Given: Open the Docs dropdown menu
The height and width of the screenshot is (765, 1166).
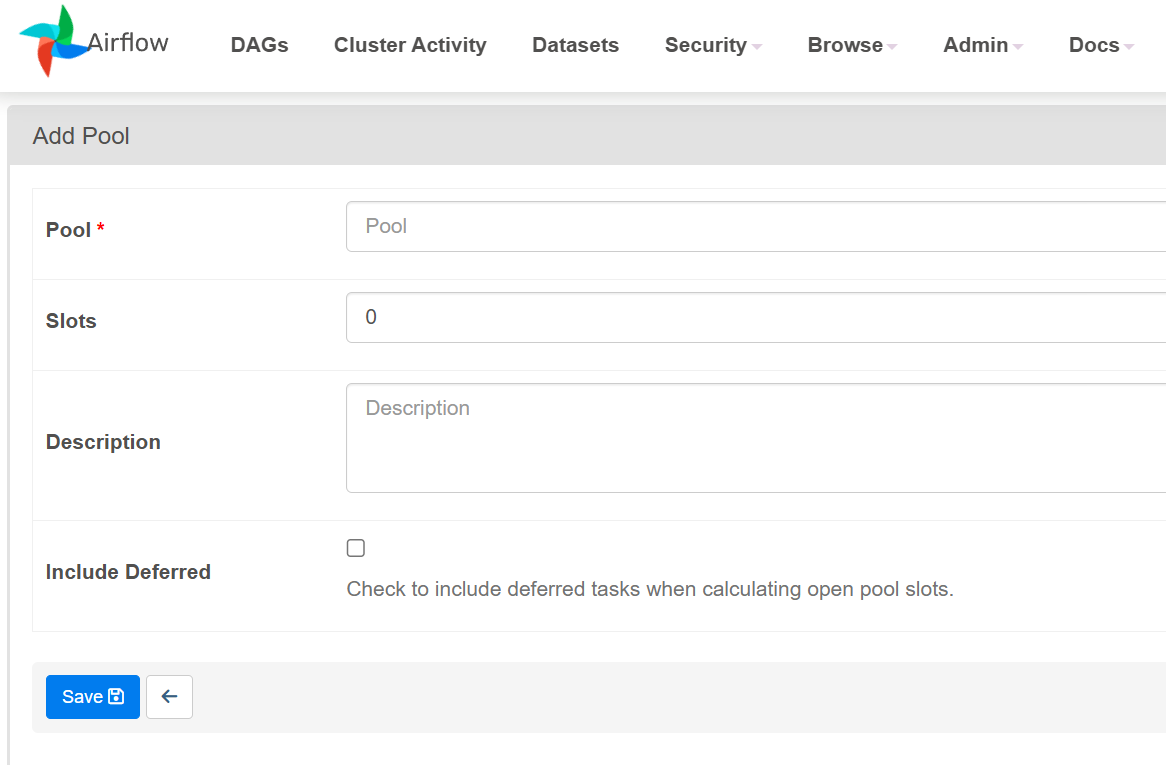Looking at the screenshot, I should point(1100,45).
